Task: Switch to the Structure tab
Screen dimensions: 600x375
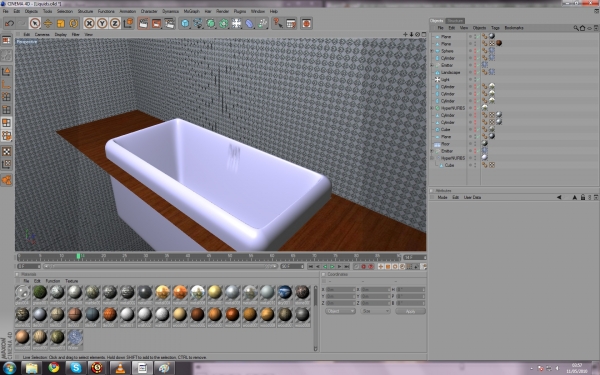Action: pyautogui.click(x=455, y=21)
